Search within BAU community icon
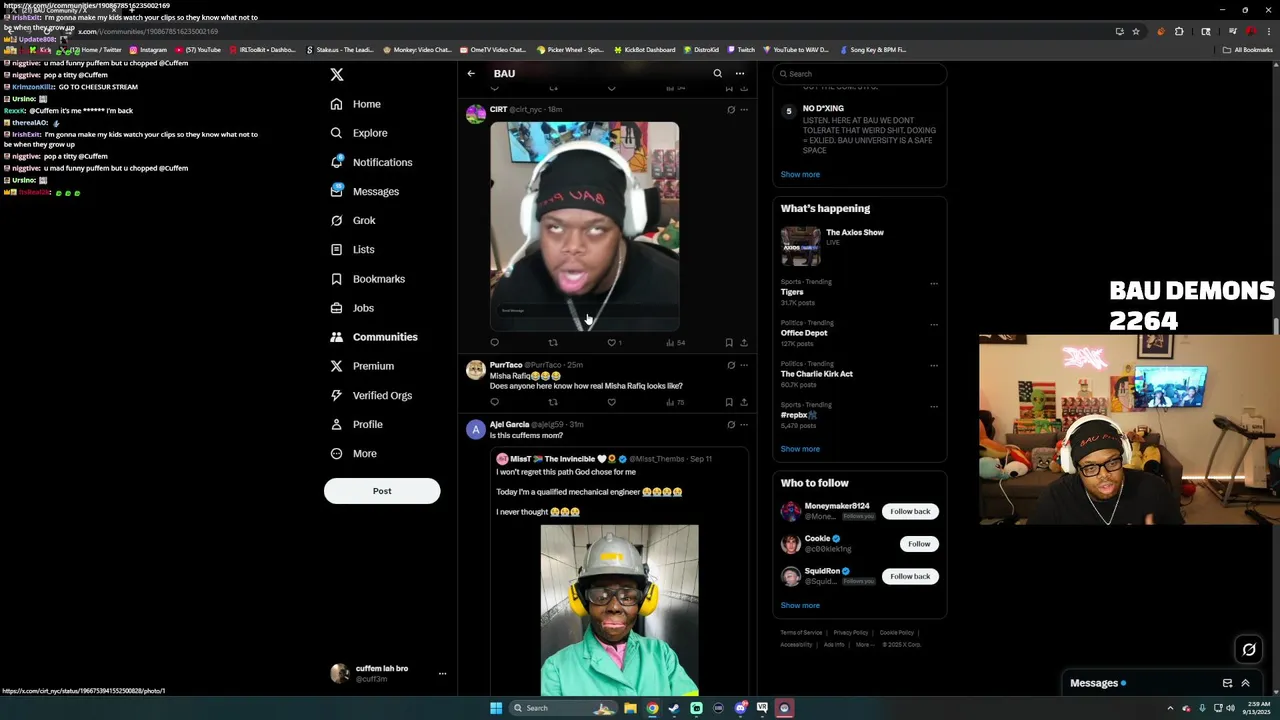 click(x=717, y=74)
